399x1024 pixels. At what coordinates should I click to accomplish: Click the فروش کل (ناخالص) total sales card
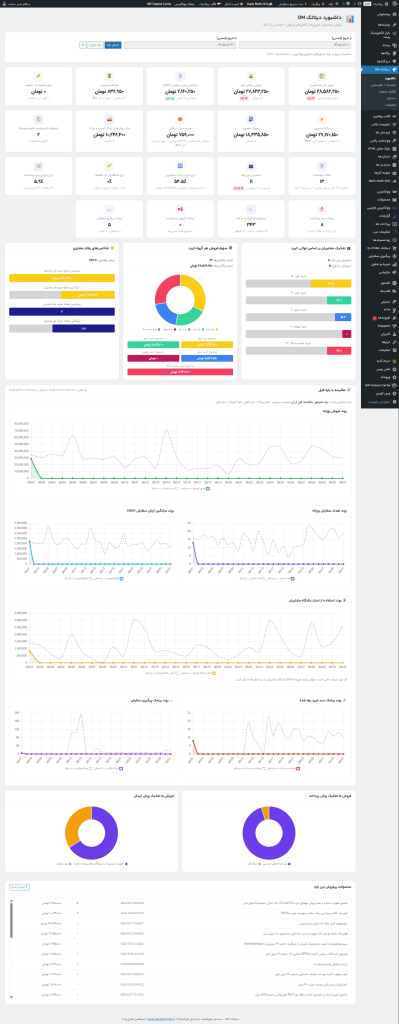(321, 86)
